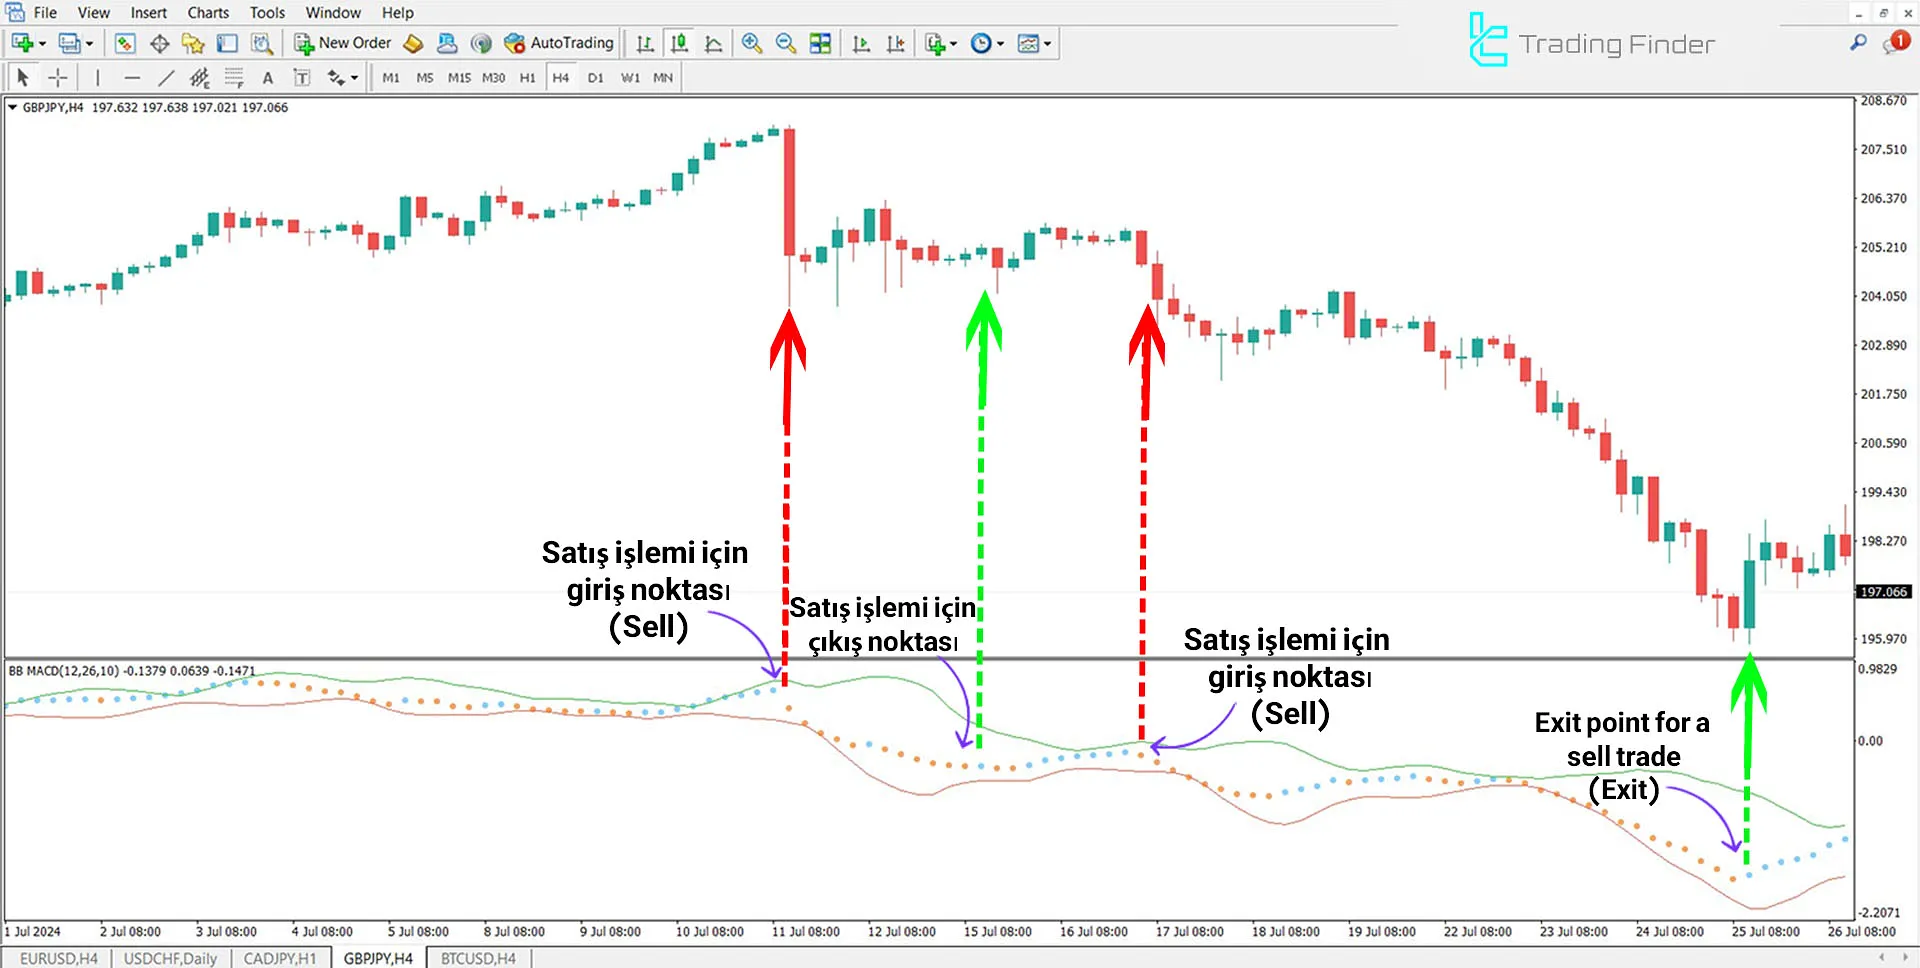Toggle AutoTrading on
Screen dimensions: 1920x968
[560, 43]
